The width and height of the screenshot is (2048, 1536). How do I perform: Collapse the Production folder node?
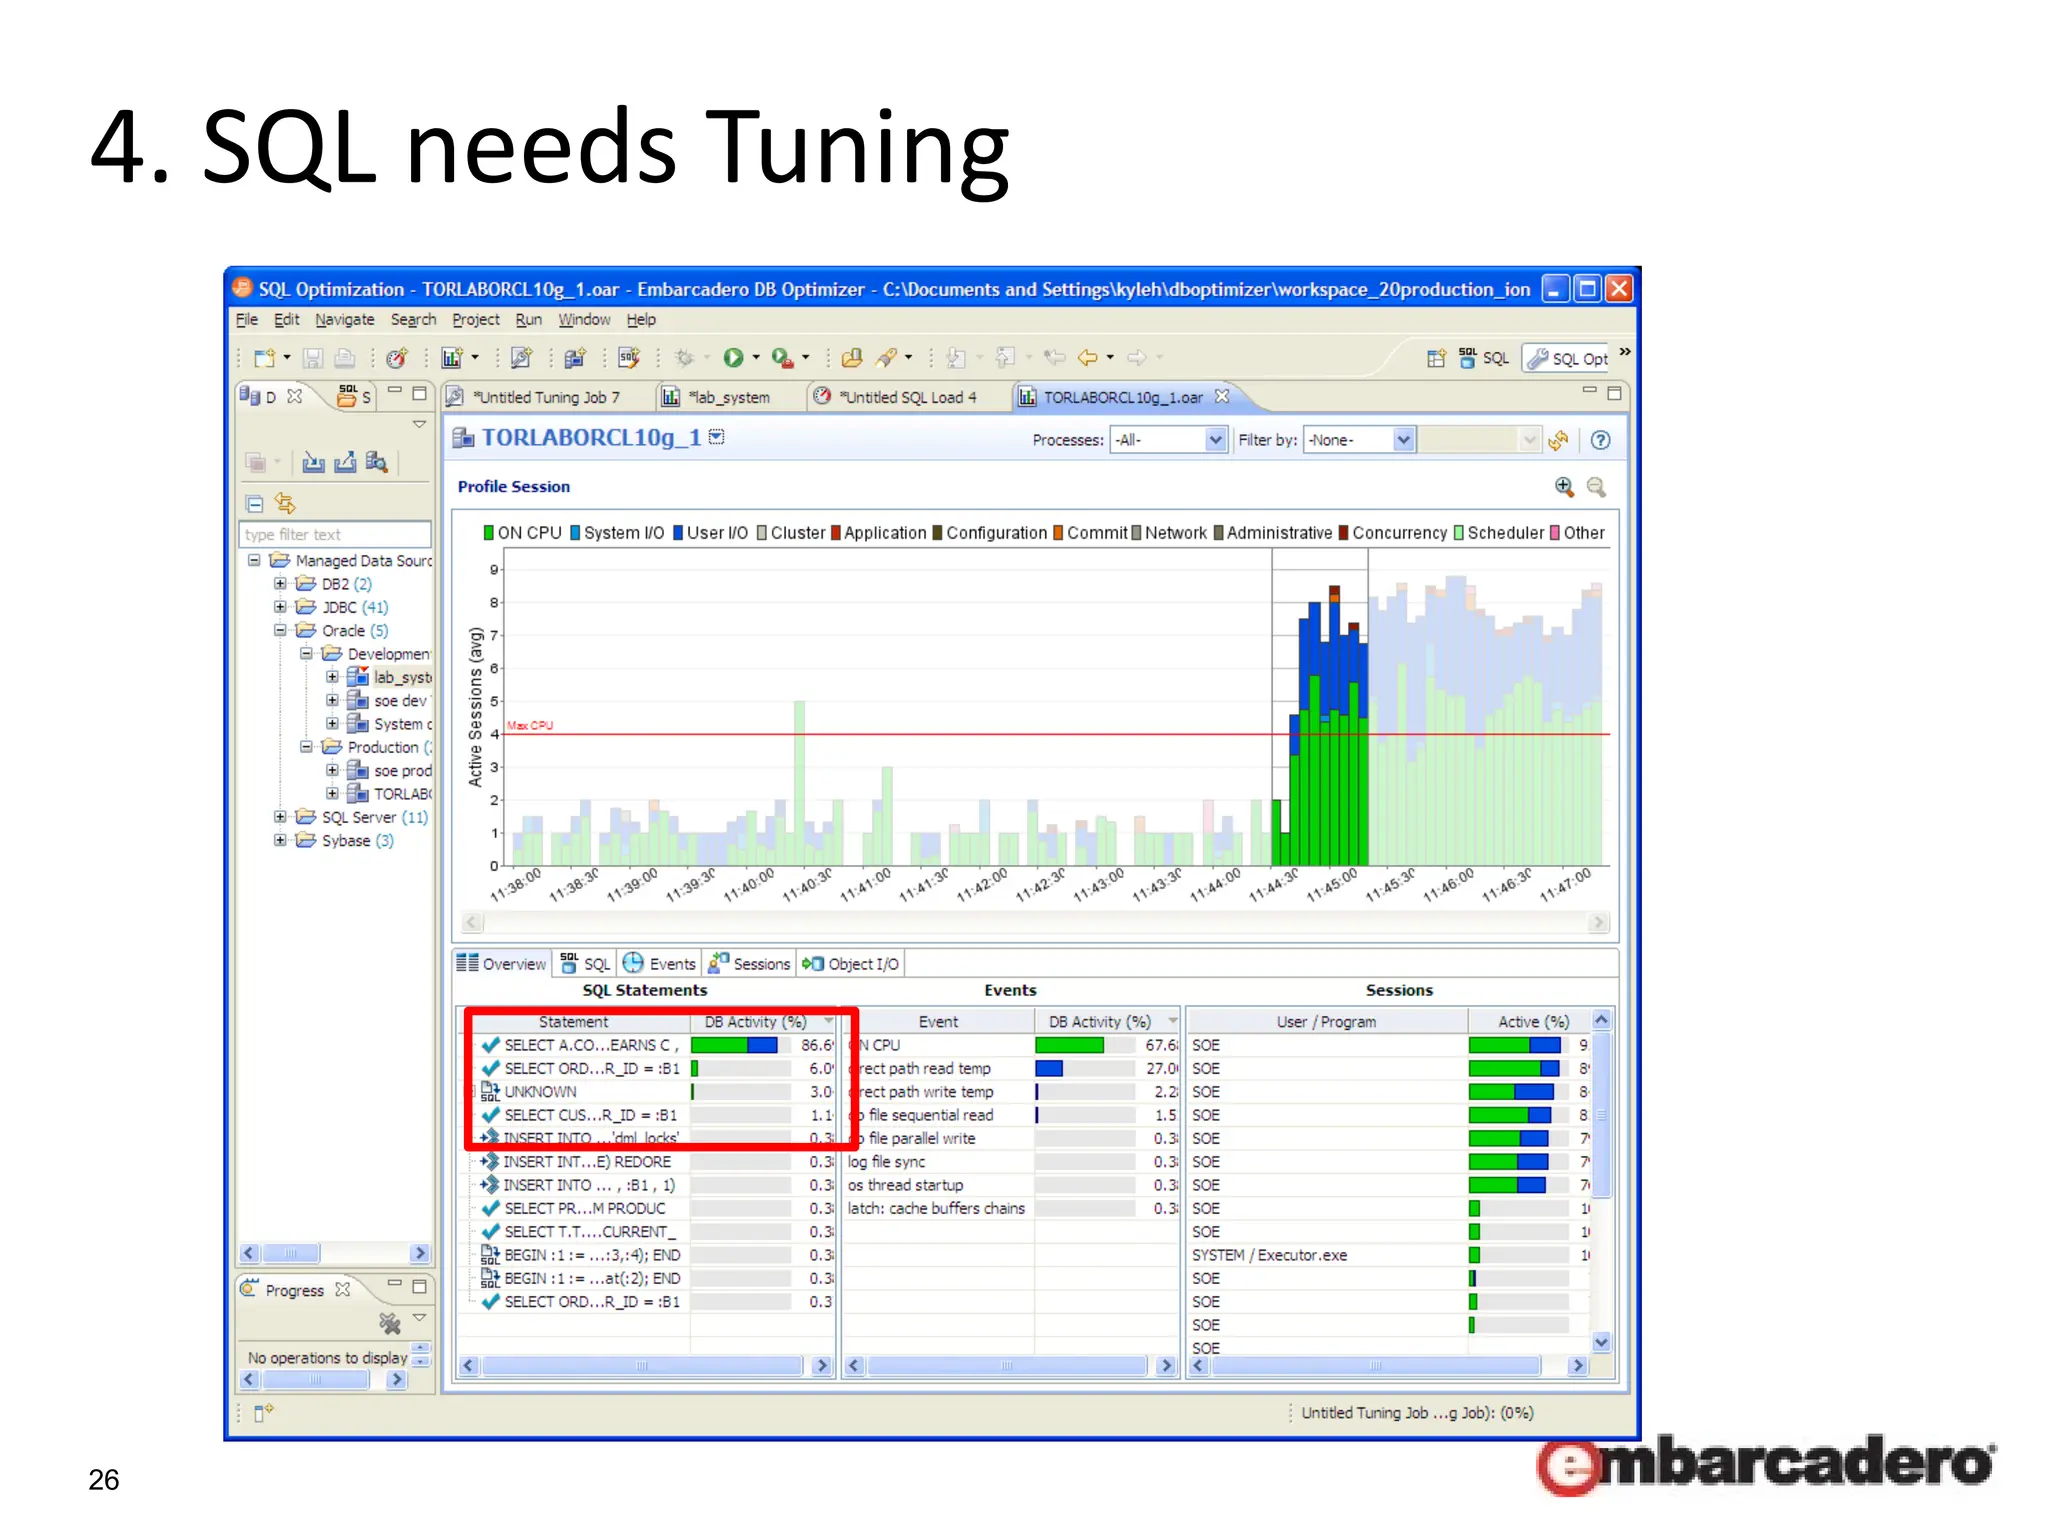tap(306, 747)
